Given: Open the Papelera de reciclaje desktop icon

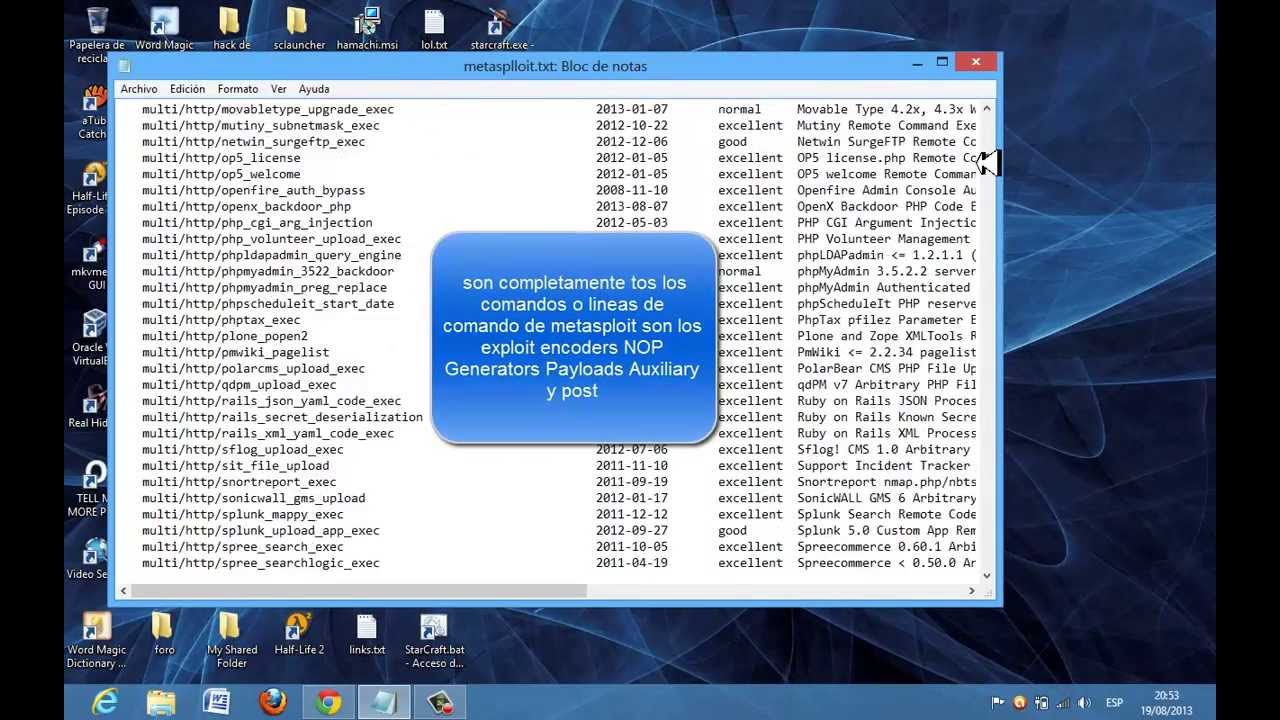Looking at the screenshot, I should coord(96,33).
